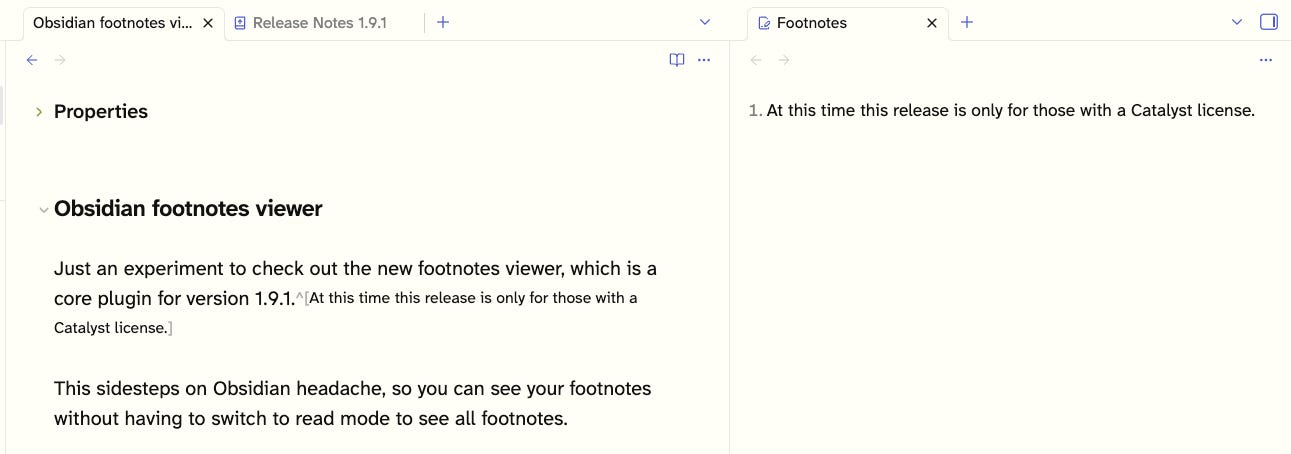Switch to the Obsidian footnotes viewer tab
This screenshot has height=454, width=1291.
tap(112, 22)
